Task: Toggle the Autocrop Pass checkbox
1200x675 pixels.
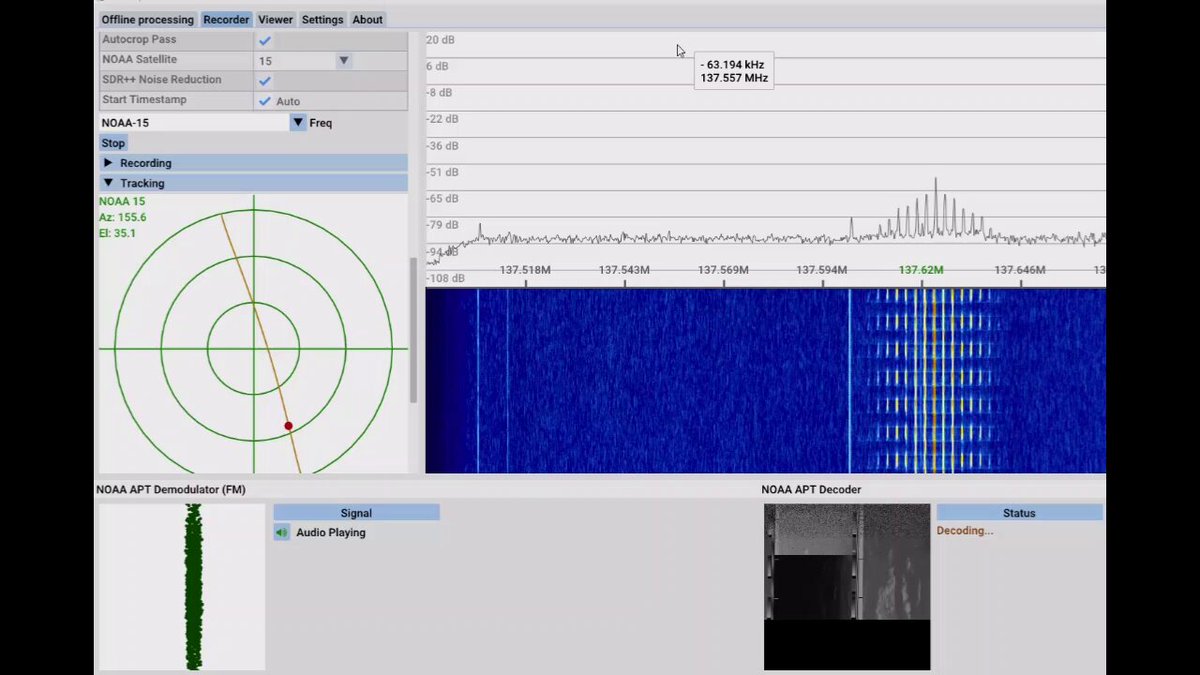Action: (x=265, y=41)
